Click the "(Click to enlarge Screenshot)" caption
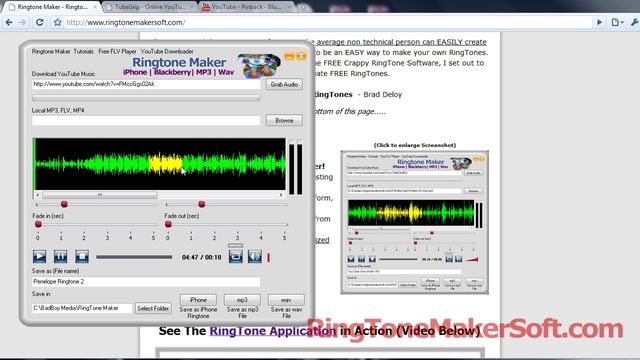The image size is (640, 360). pos(415,145)
